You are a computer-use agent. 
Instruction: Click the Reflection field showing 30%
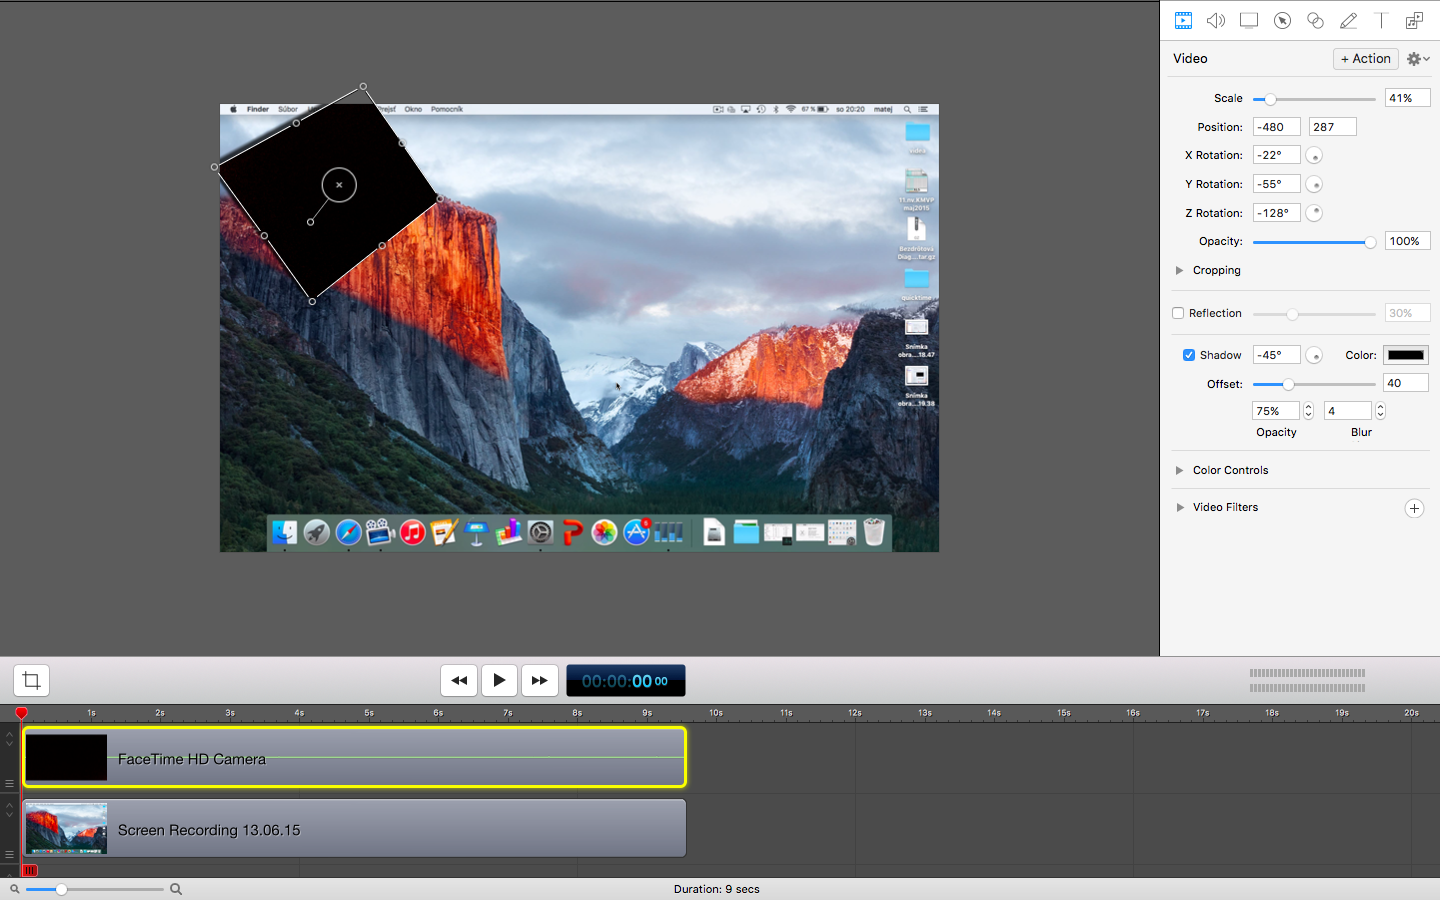[x=1407, y=313]
